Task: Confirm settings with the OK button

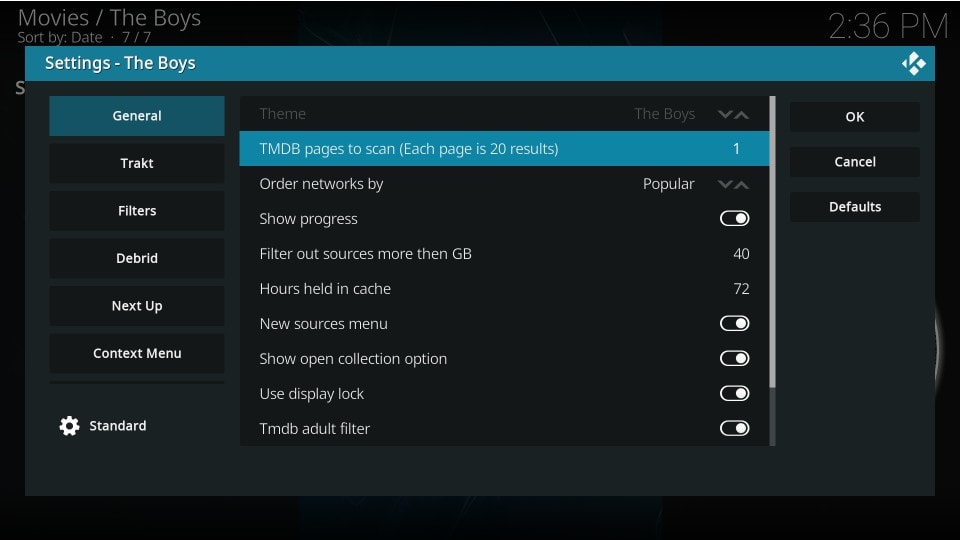Action: (x=855, y=117)
